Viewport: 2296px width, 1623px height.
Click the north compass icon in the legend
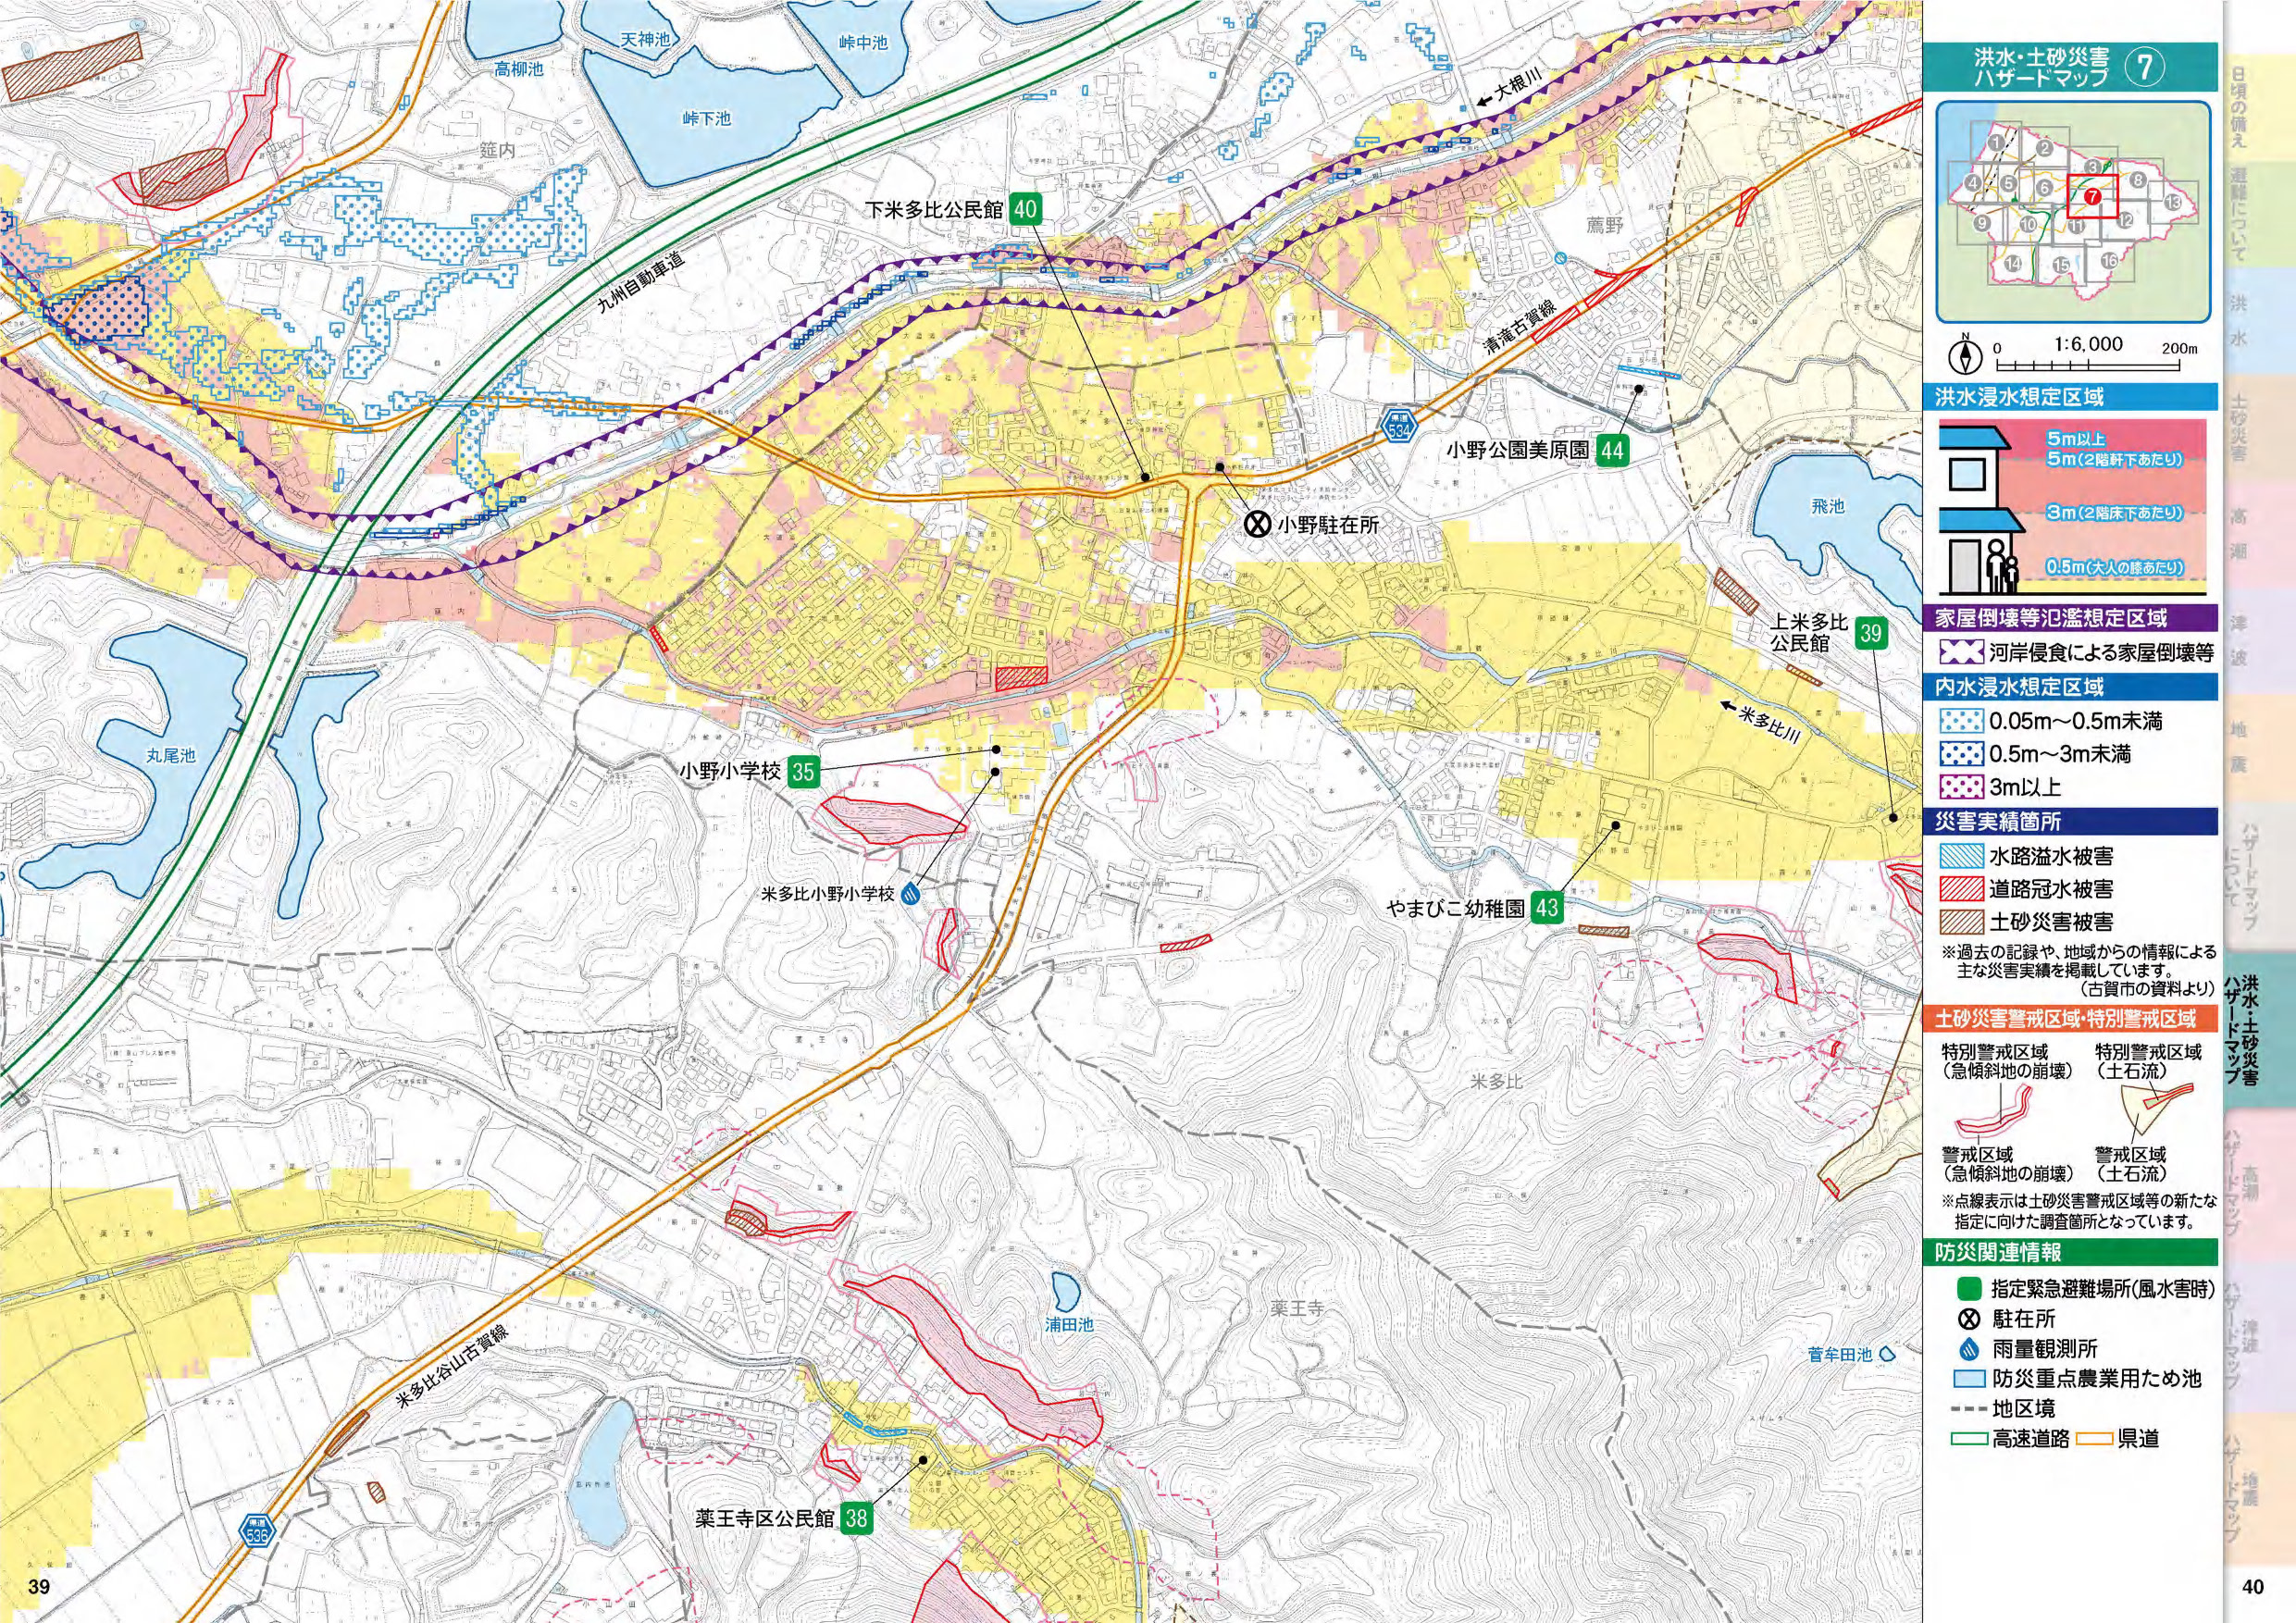click(1965, 355)
